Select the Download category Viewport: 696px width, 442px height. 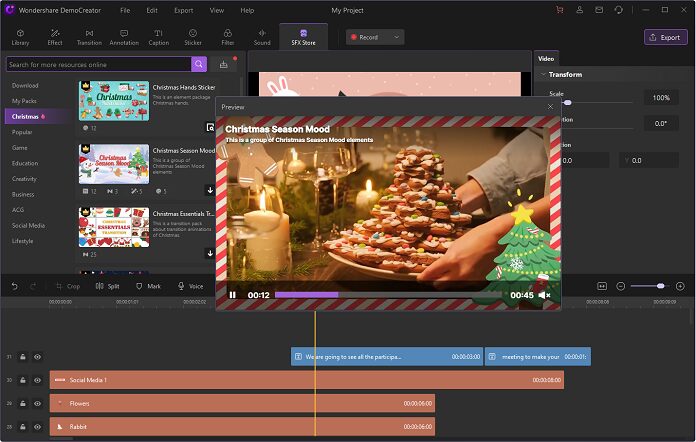click(x=25, y=85)
